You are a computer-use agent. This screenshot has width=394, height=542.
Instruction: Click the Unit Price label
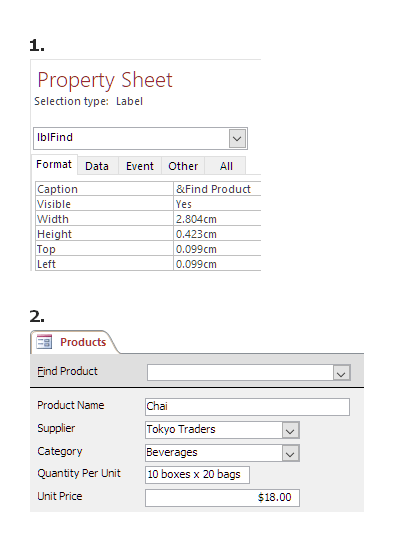pyautogui.click(x=60, y=496)
